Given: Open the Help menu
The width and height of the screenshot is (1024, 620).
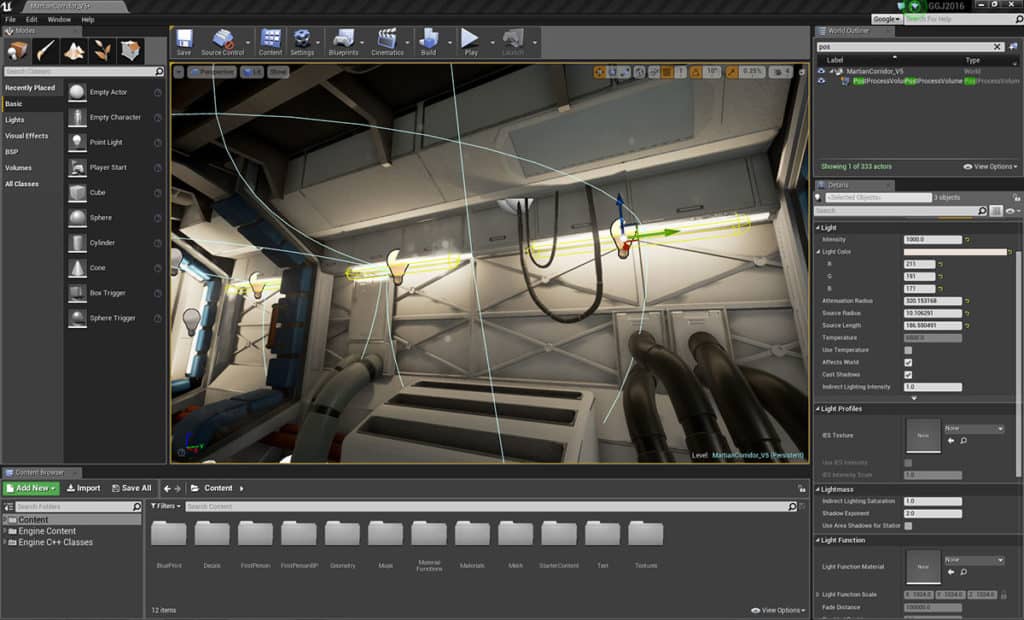Looking at the screenshot, I should point(88,20).
